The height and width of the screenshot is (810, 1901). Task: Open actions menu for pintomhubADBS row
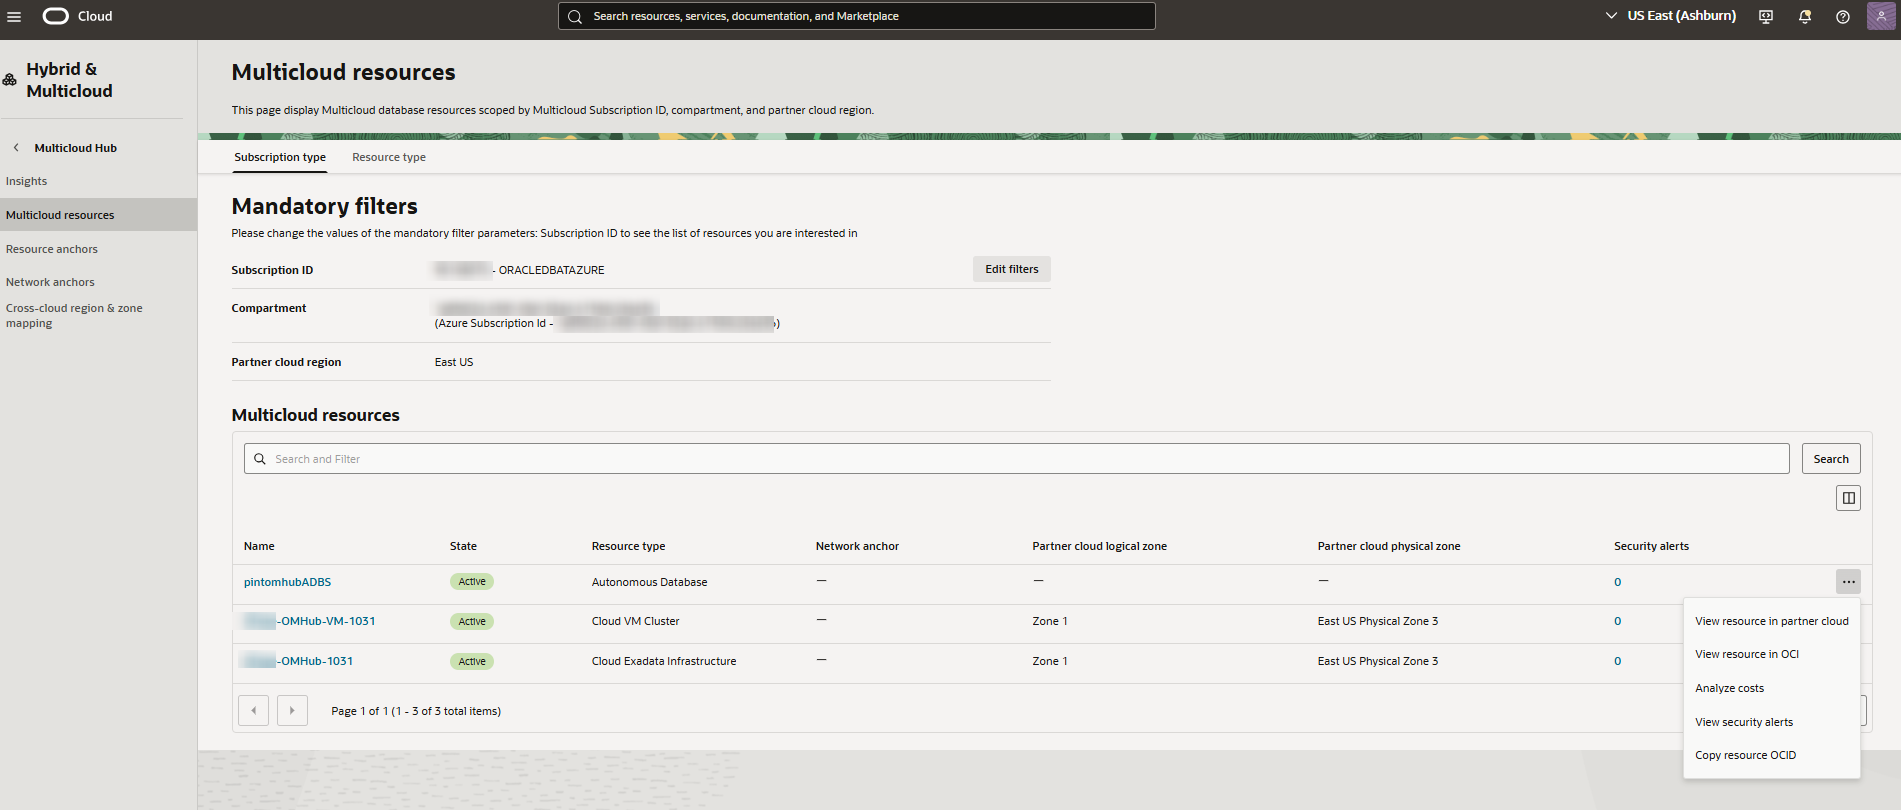point(1848,582)
